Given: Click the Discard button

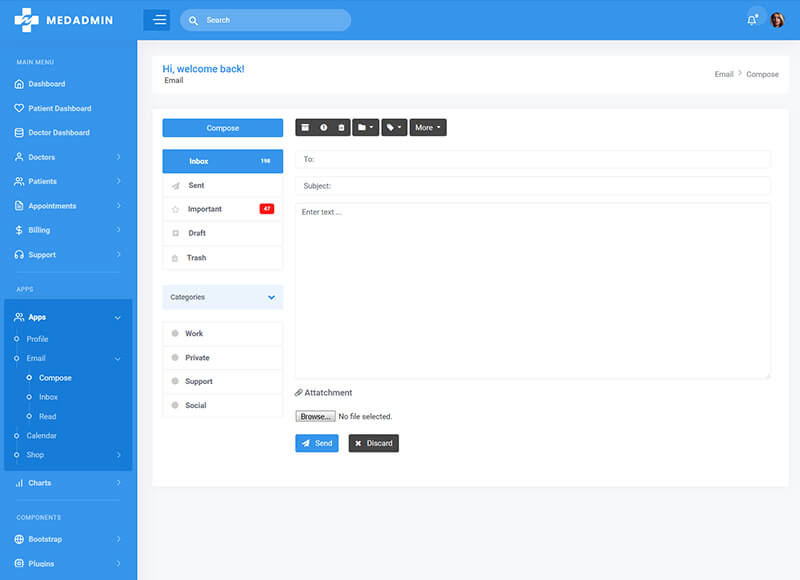Looking at the screenshot, I should click(x=373, y=443).
